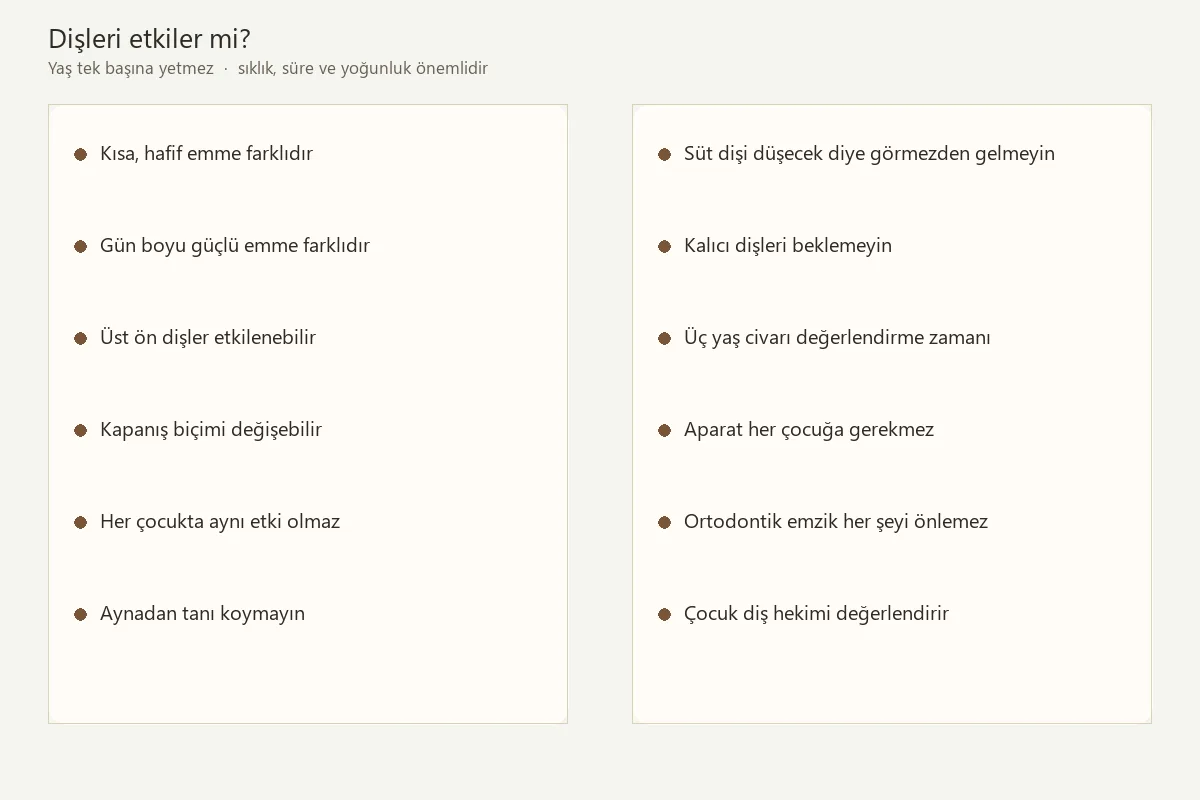Click the line "Gün boyu güçlü emme farklıdır"
The image size is (1200, 800).
click(x=235, y=245)
